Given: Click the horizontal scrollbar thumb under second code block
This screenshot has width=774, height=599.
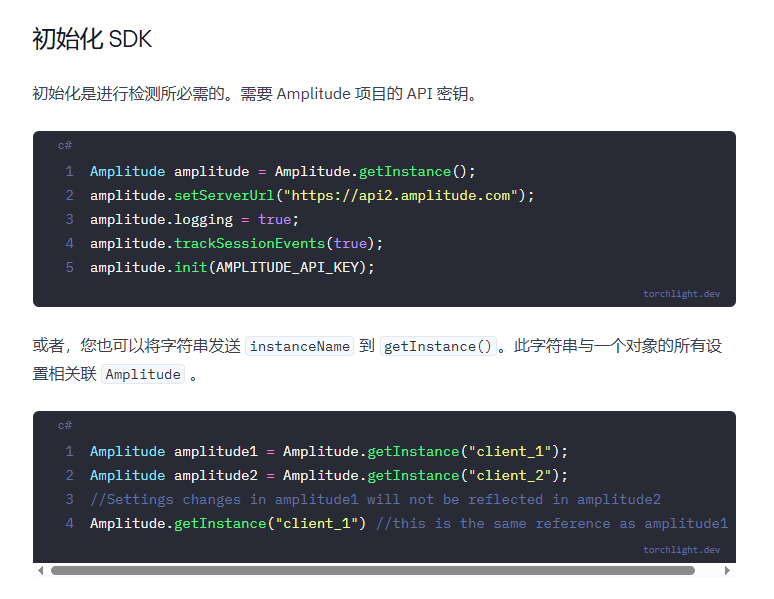Looking at the screenshot, I should click(373, 570).
